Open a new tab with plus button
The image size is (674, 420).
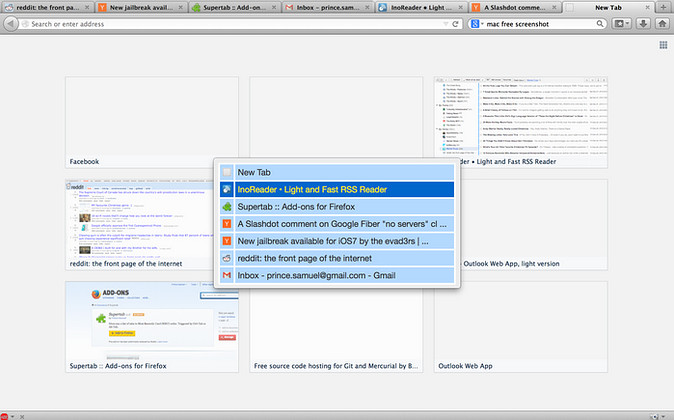point(663,7)
